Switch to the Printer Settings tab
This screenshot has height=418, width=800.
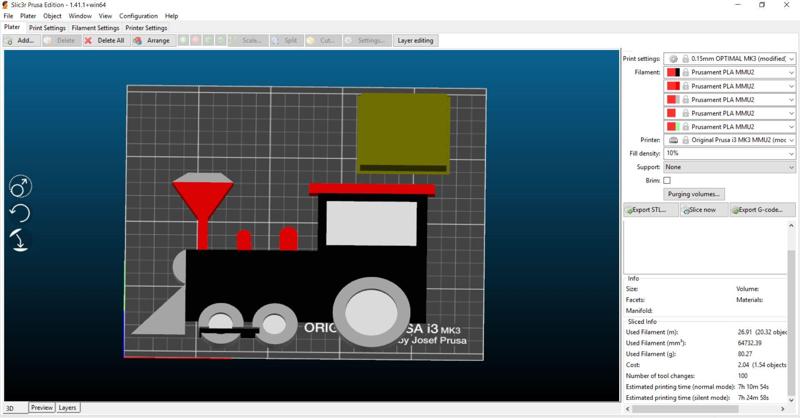click(x=146, y=28)
